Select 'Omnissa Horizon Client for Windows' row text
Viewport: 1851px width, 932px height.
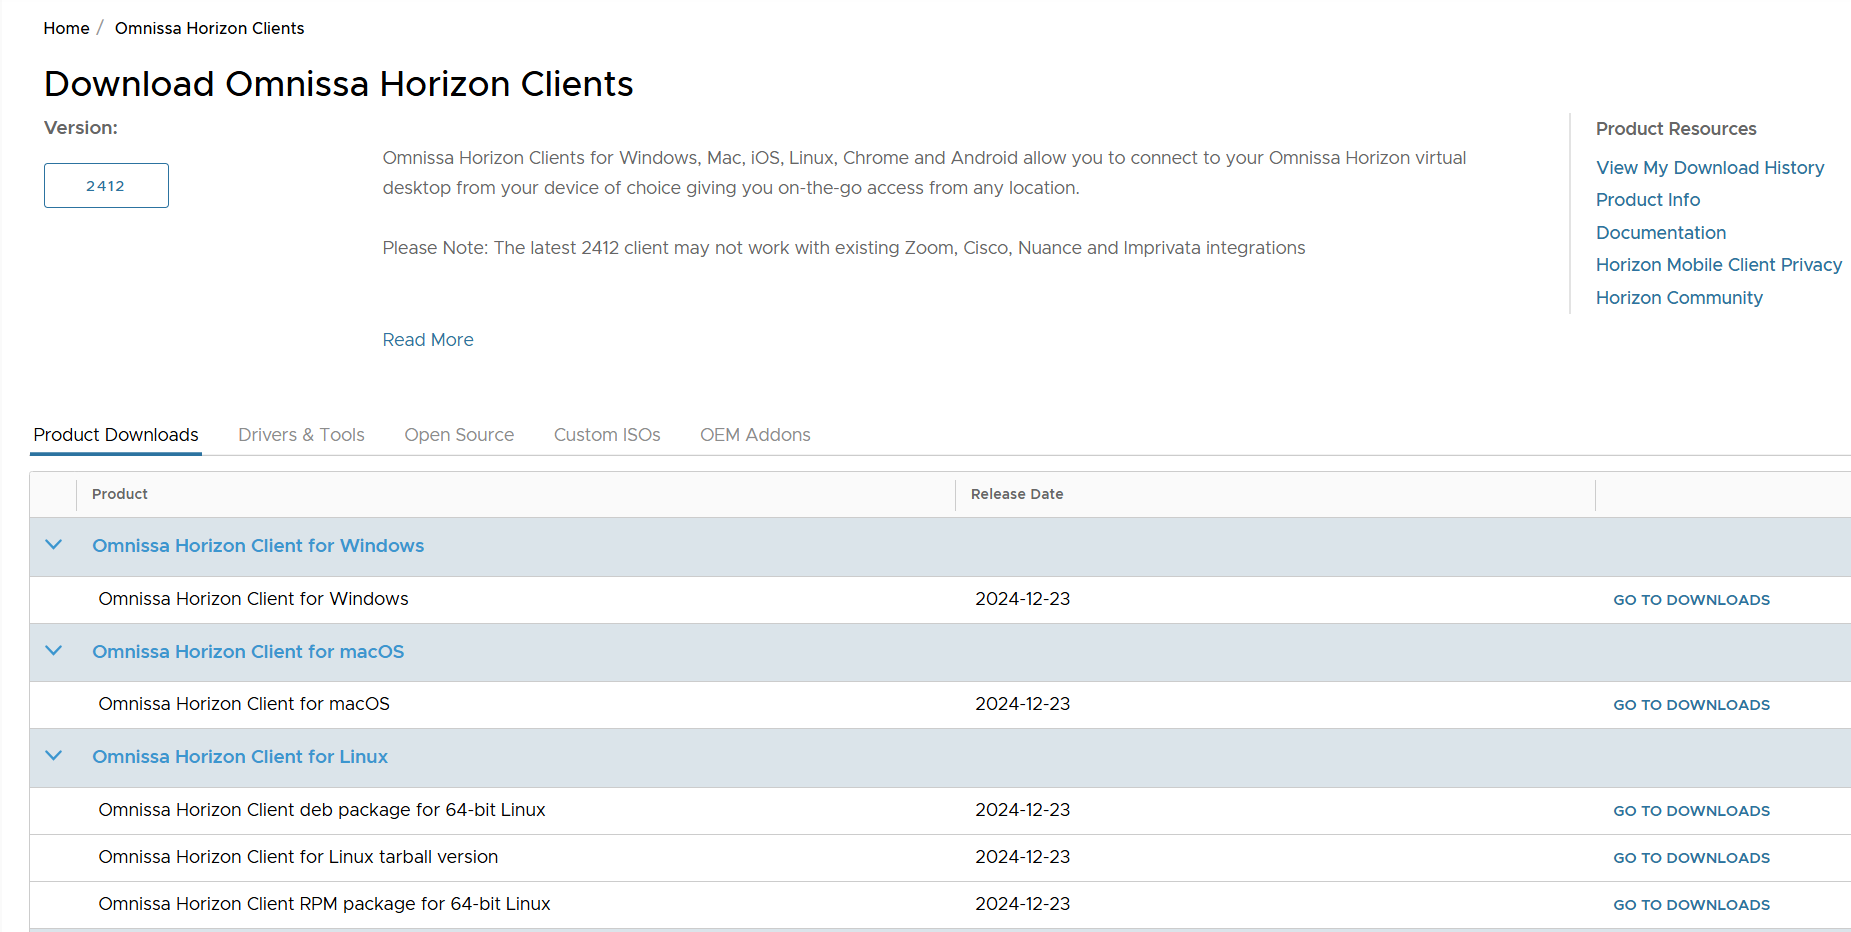click(x=253, y=599)
